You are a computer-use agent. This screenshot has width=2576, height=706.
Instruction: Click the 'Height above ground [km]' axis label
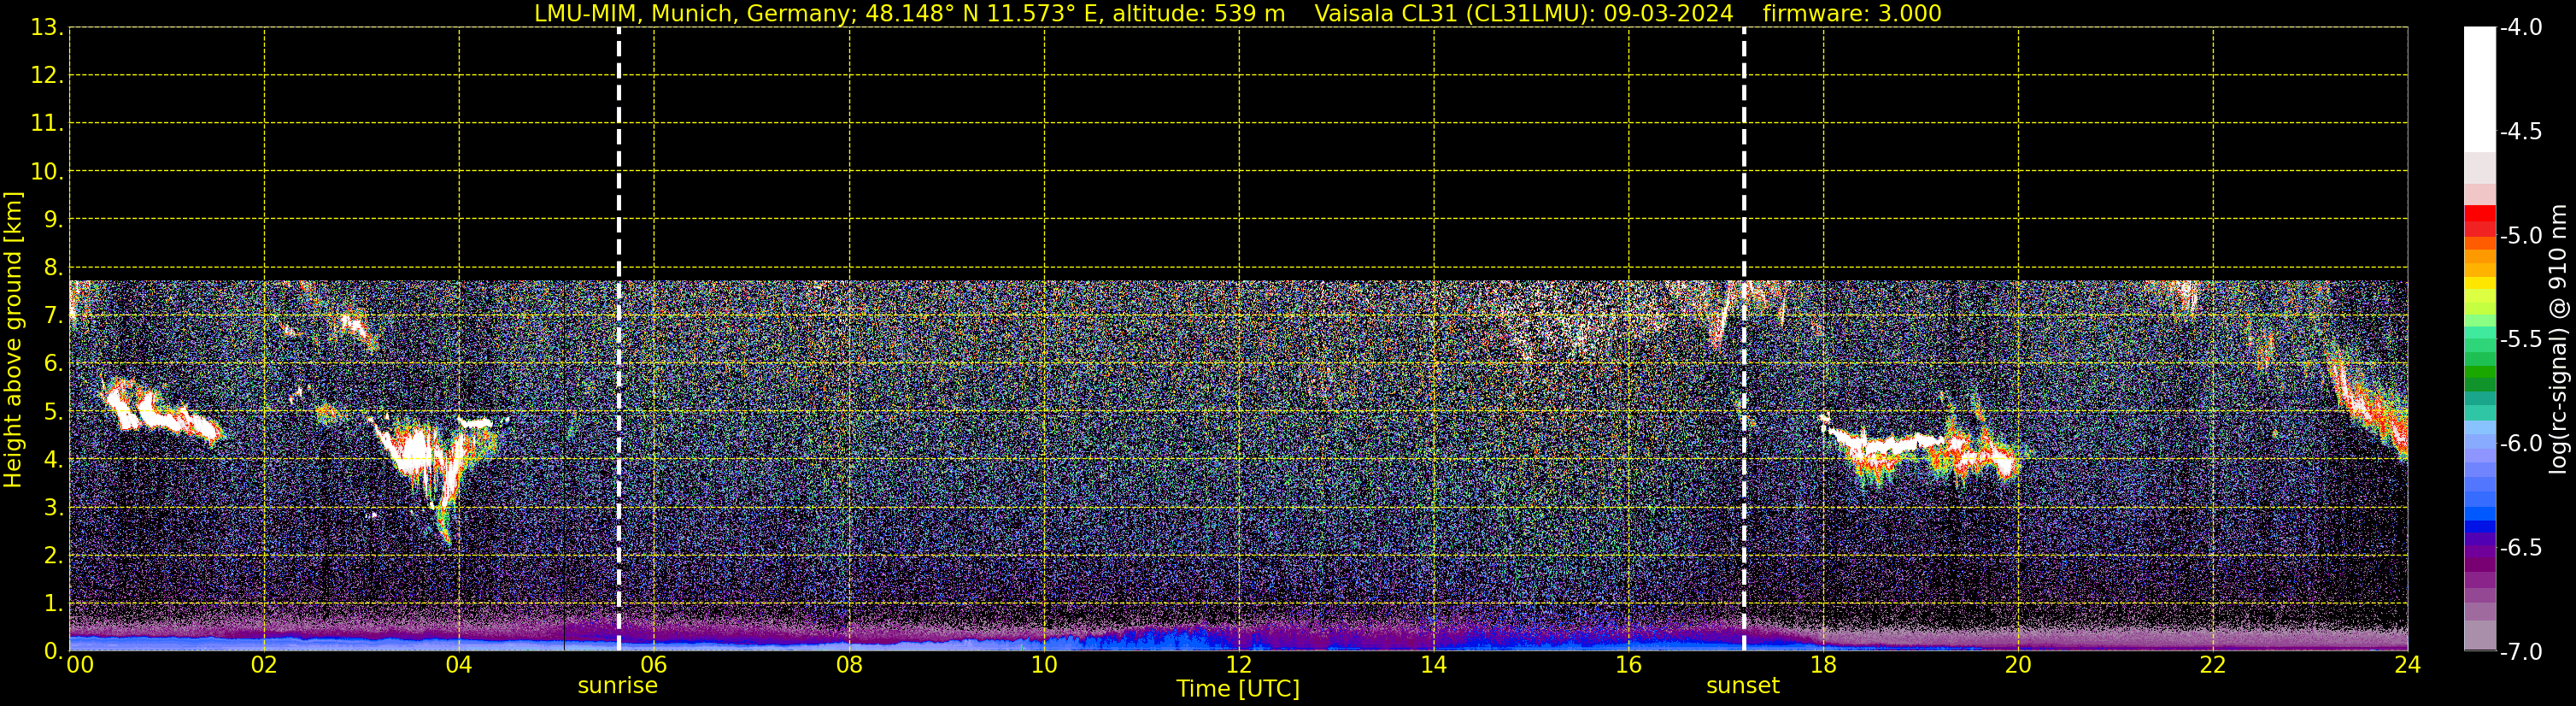click(x=13, y=340)
